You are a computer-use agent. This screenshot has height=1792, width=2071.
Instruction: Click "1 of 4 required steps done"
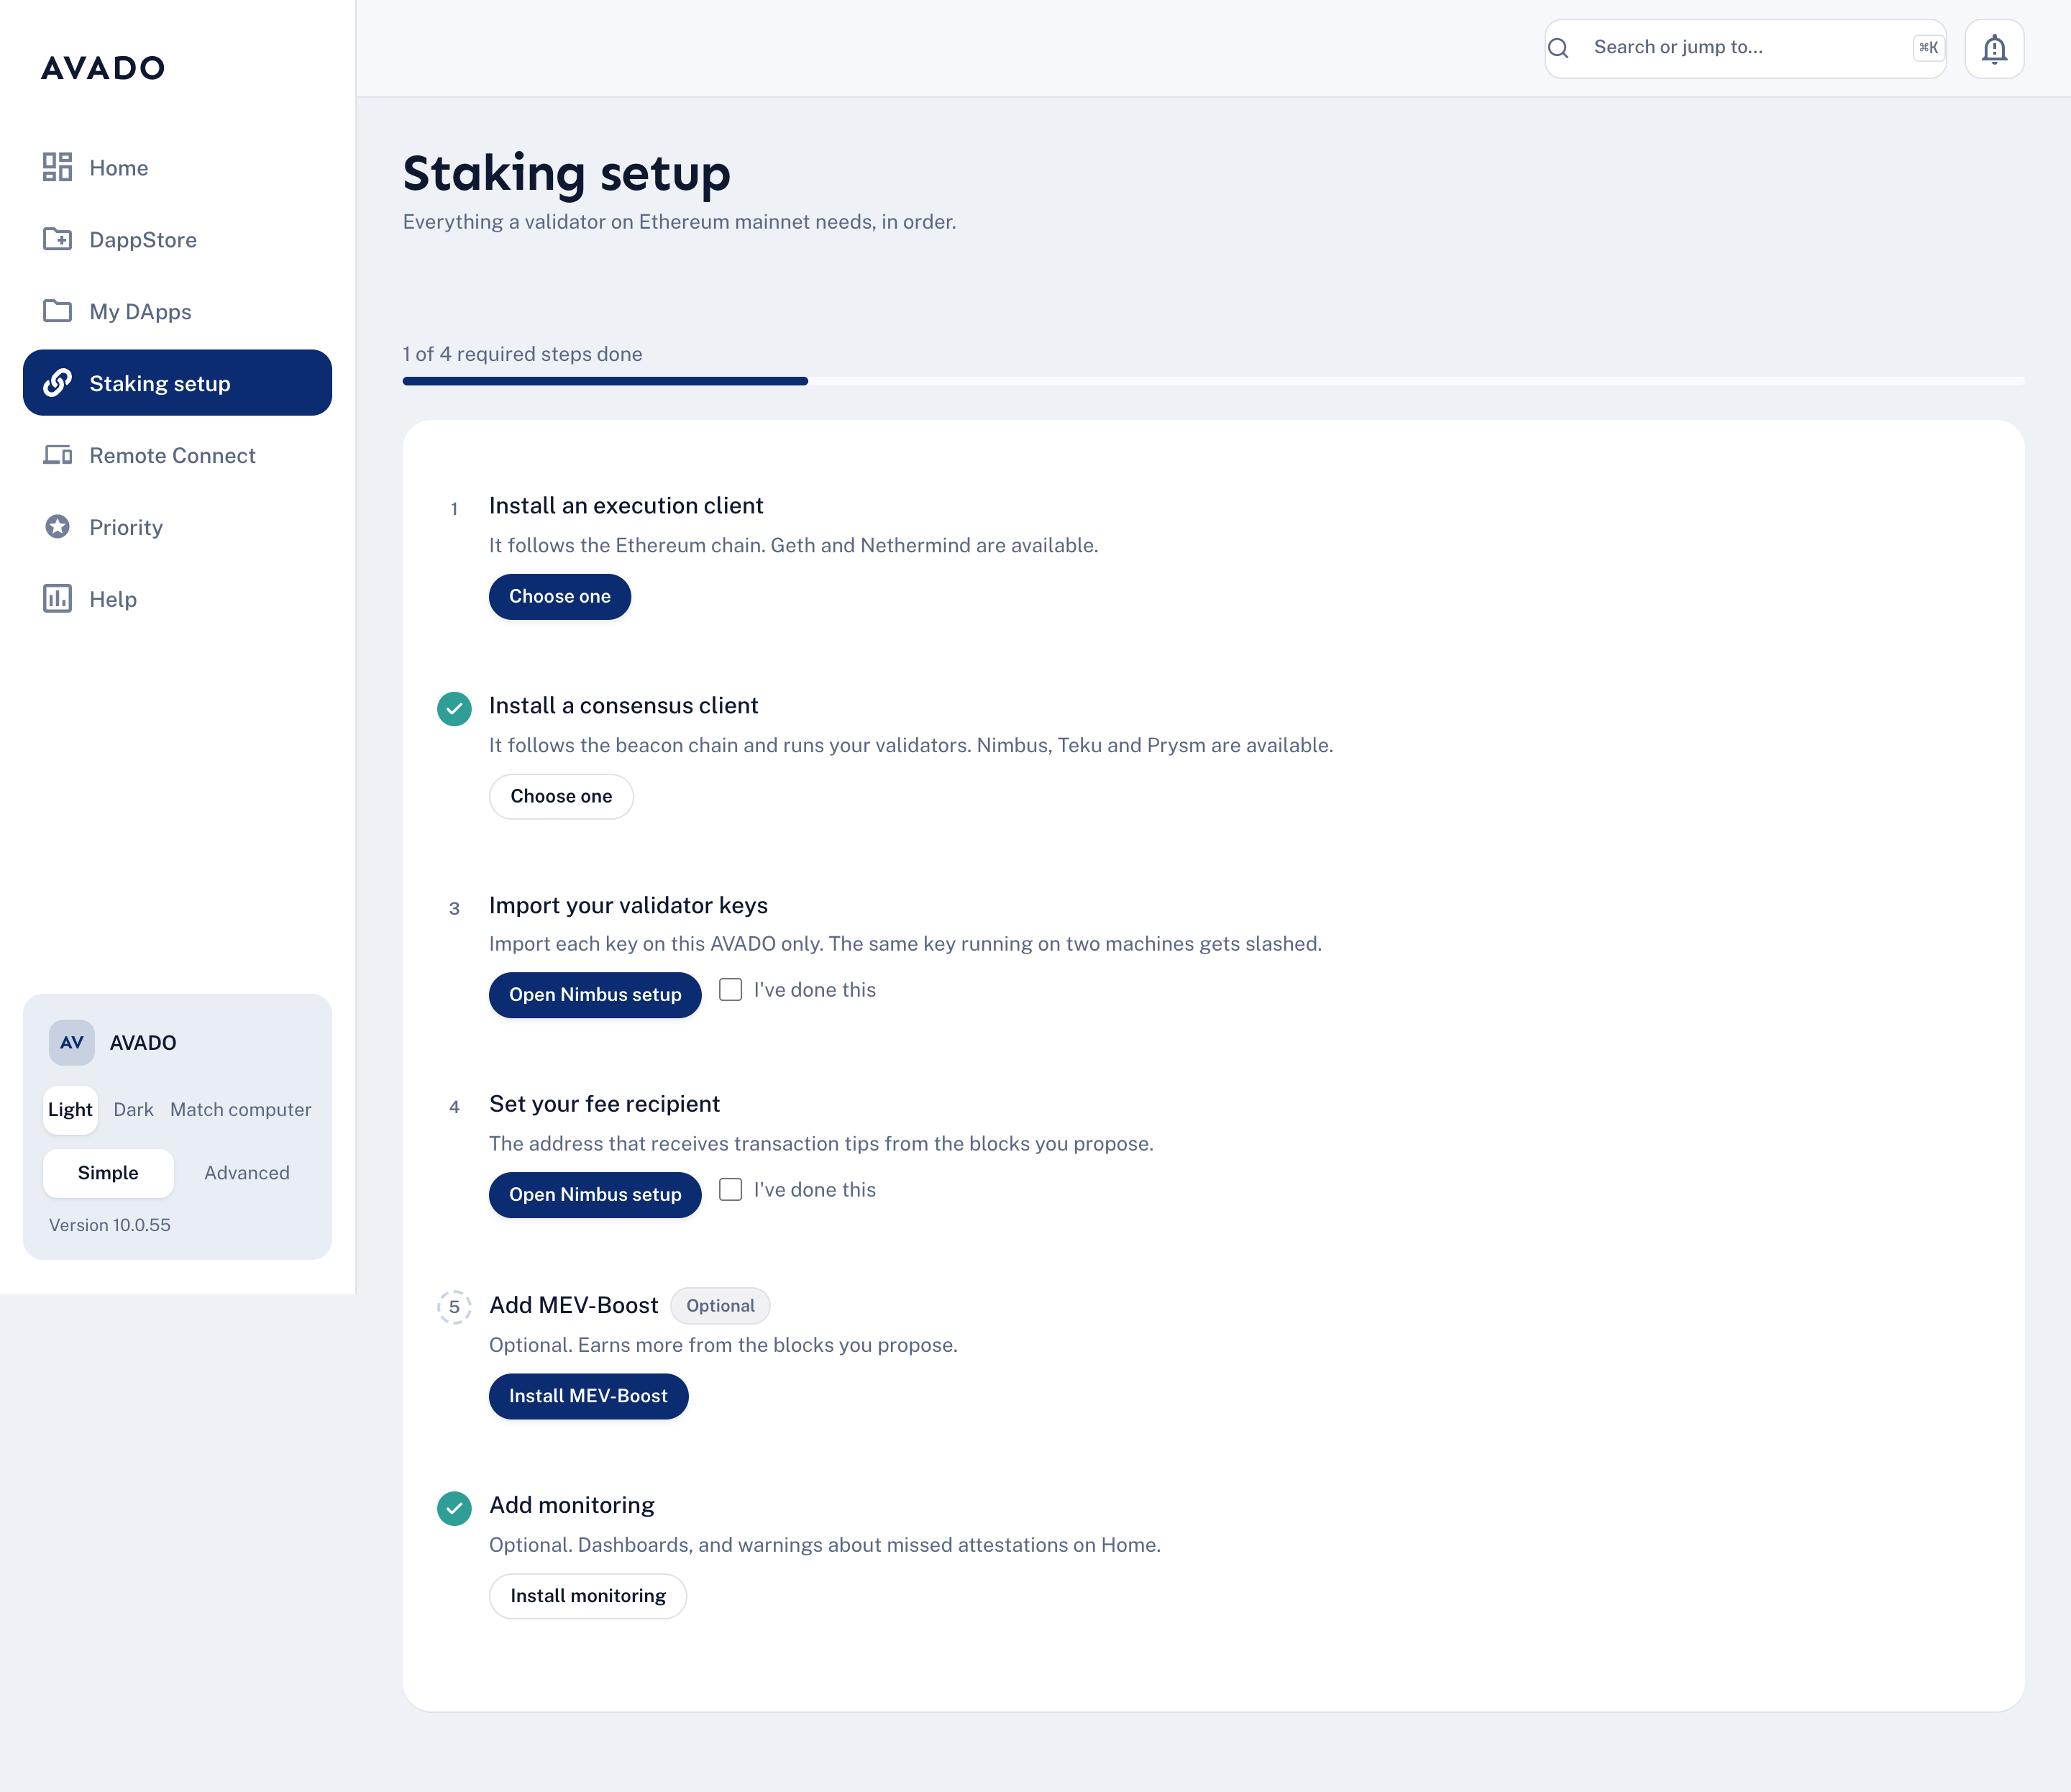click(523, 354)
